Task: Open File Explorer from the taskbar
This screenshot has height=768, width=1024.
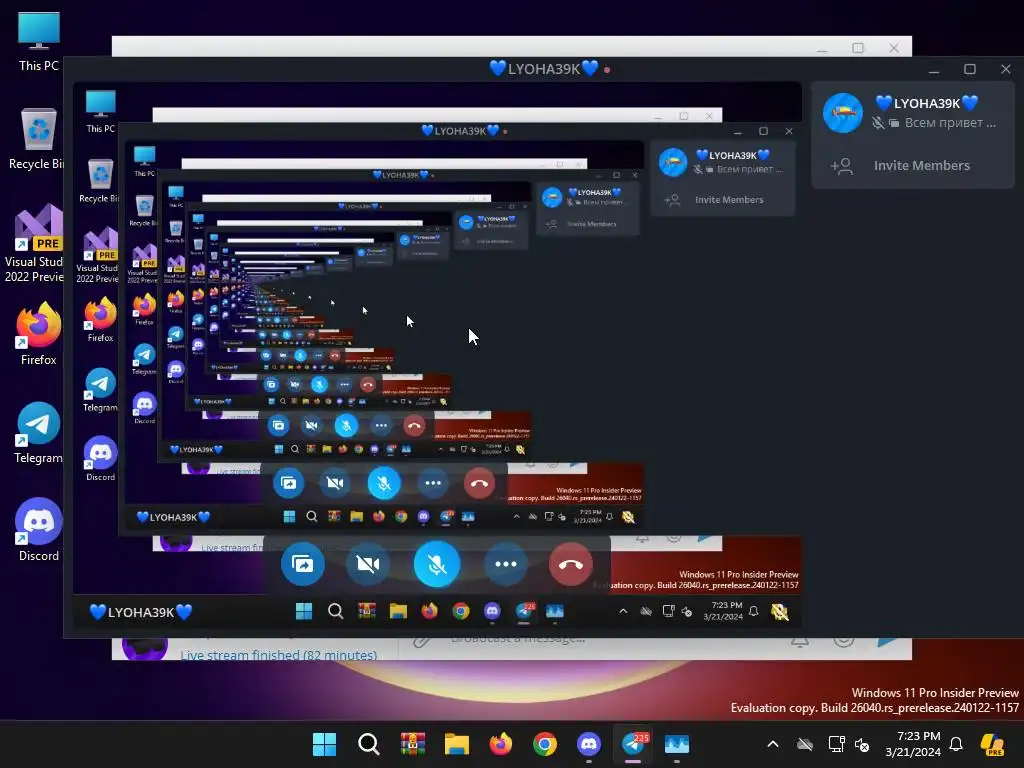Action: click(x=456, y=744)
